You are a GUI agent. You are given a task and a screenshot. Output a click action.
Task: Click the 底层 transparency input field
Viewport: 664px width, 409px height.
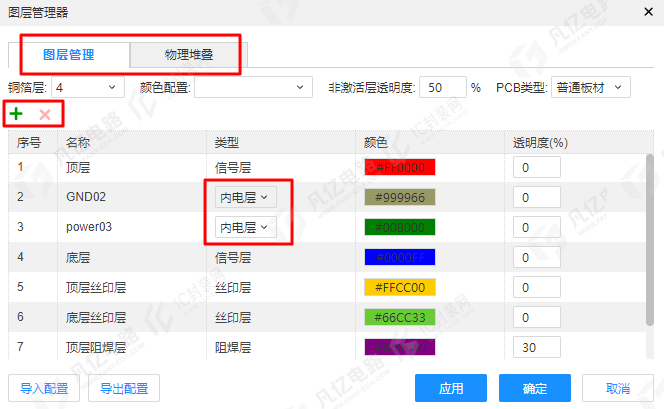[537, 257]
